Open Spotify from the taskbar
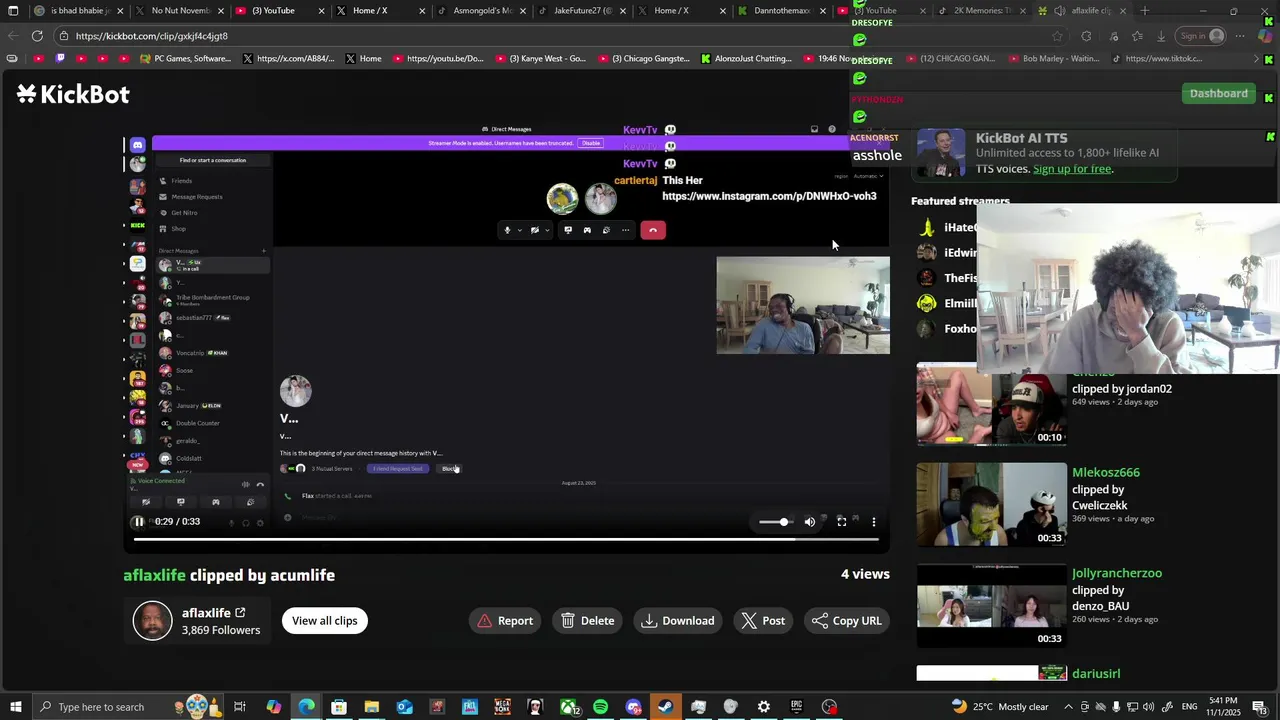1280x720 pixels. (600, 707)
